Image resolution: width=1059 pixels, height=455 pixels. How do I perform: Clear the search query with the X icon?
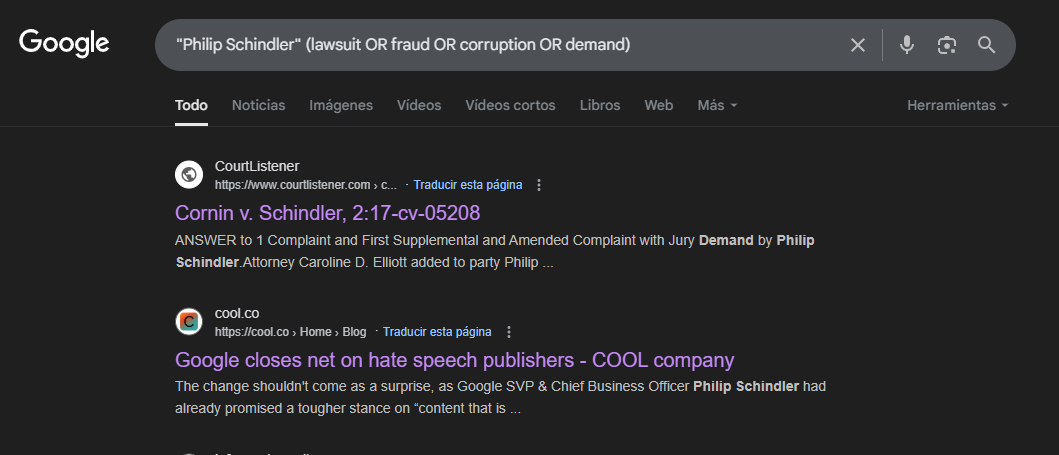(858, 45)
